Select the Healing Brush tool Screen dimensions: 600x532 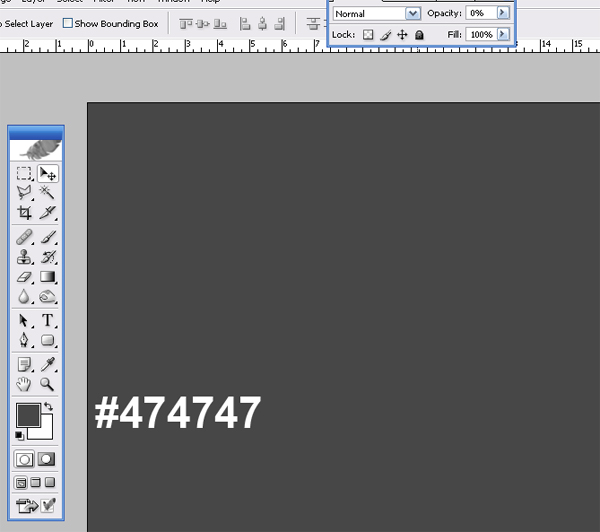24,237
